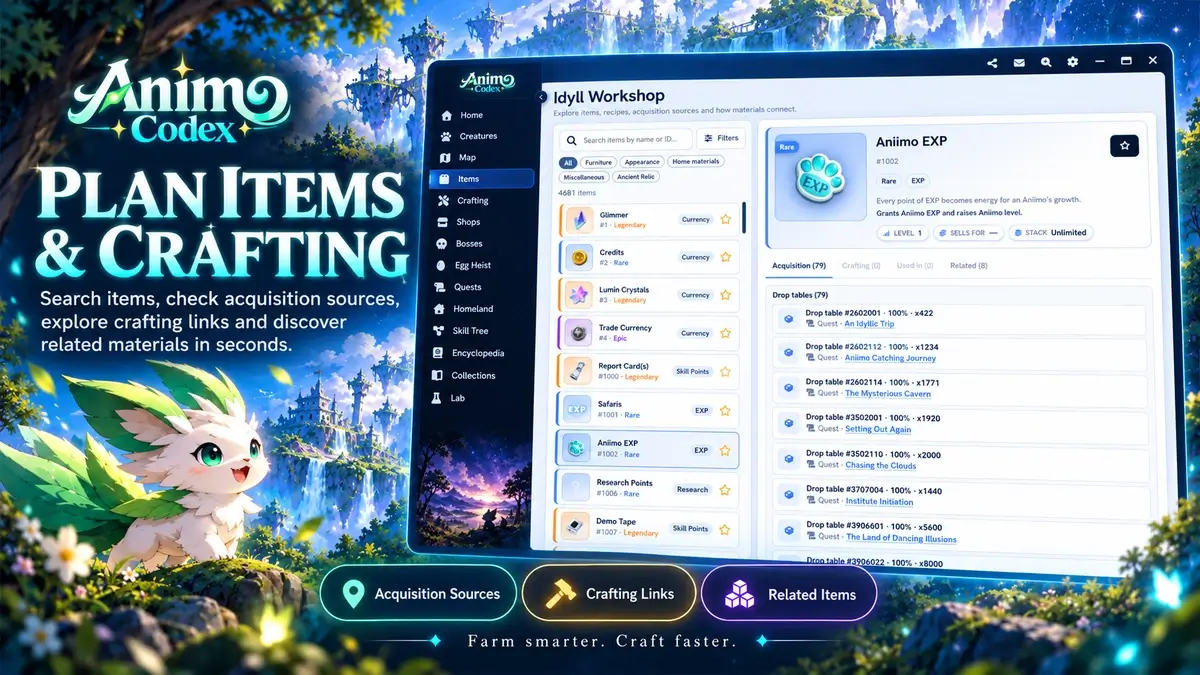Toggle the star on Research Points row

coord(726,490)
